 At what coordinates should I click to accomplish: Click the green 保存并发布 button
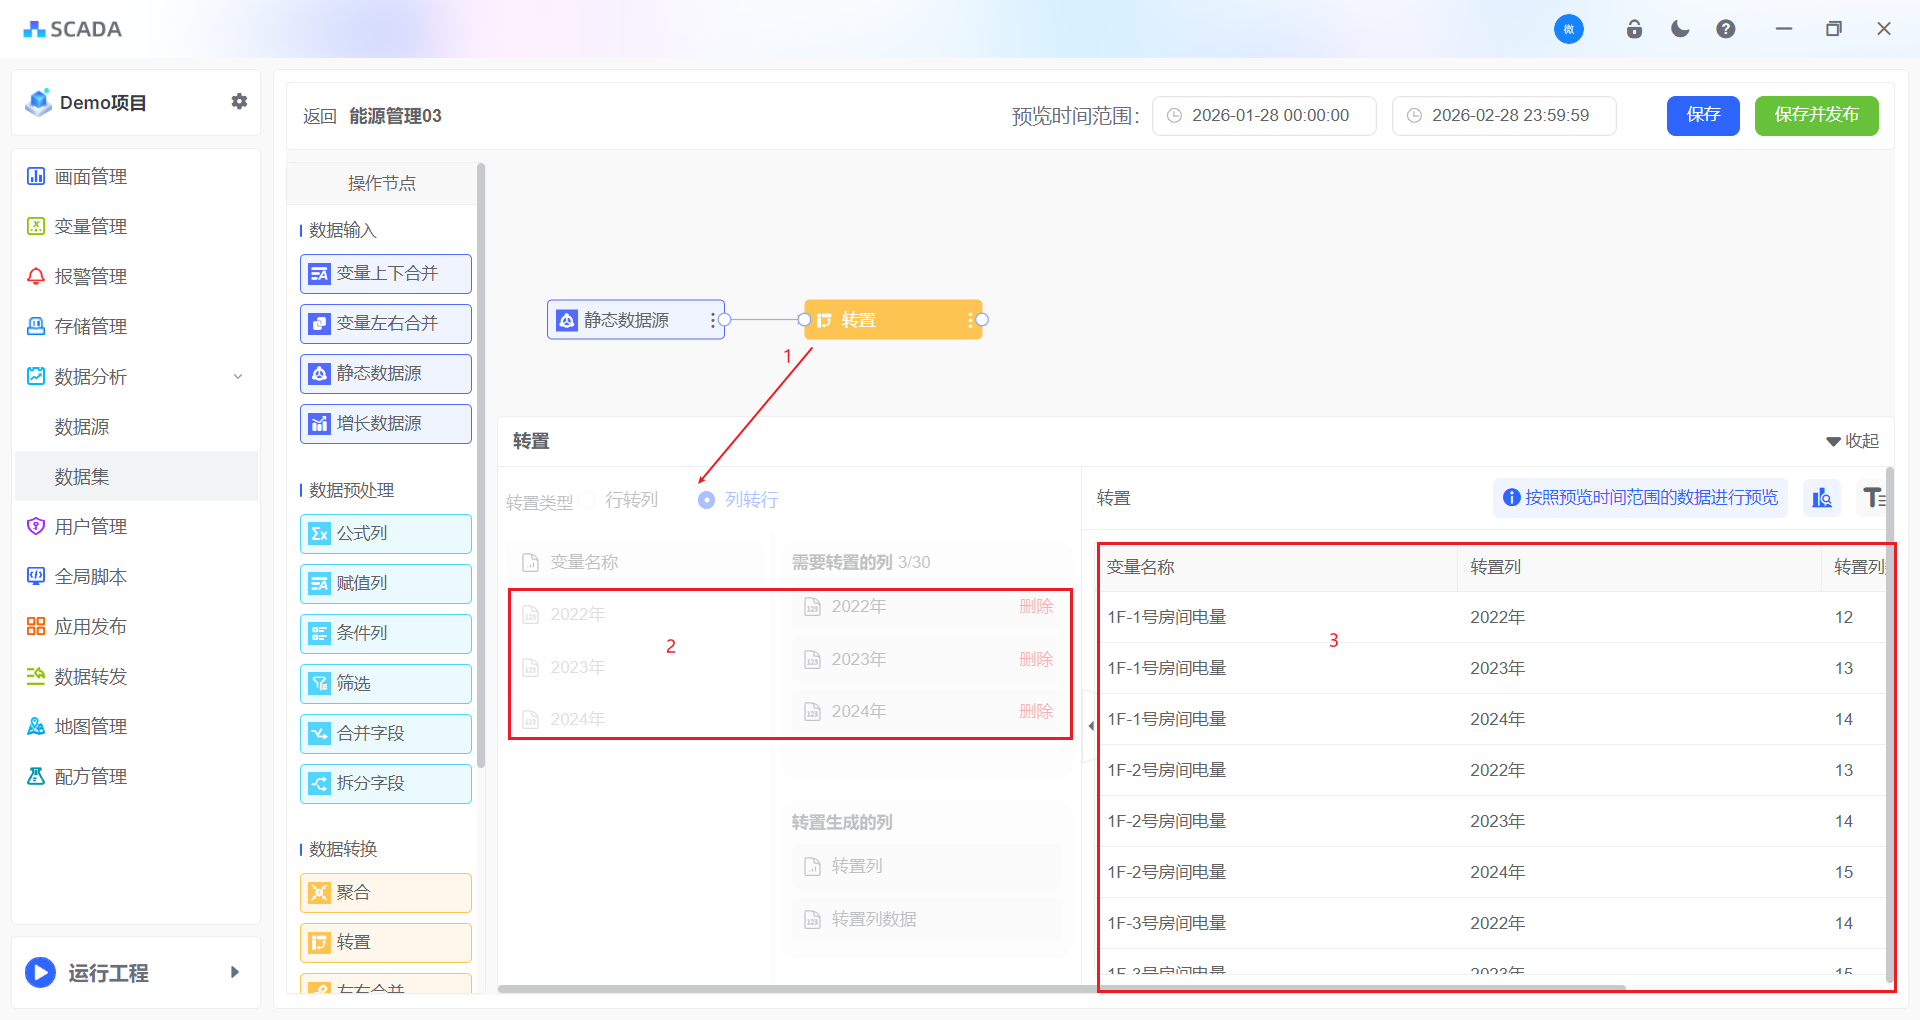(1816, 116)
